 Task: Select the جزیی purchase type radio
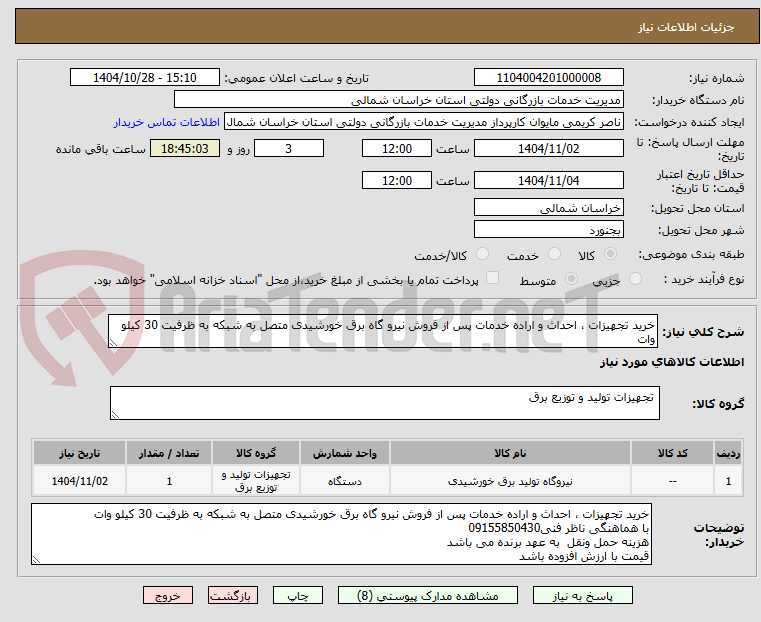point(635,278)
